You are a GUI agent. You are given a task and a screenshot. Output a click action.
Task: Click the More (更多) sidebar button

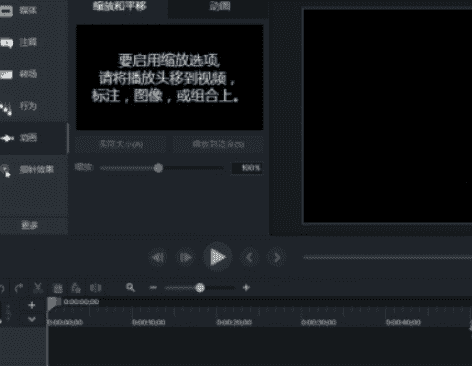[30, 226]
